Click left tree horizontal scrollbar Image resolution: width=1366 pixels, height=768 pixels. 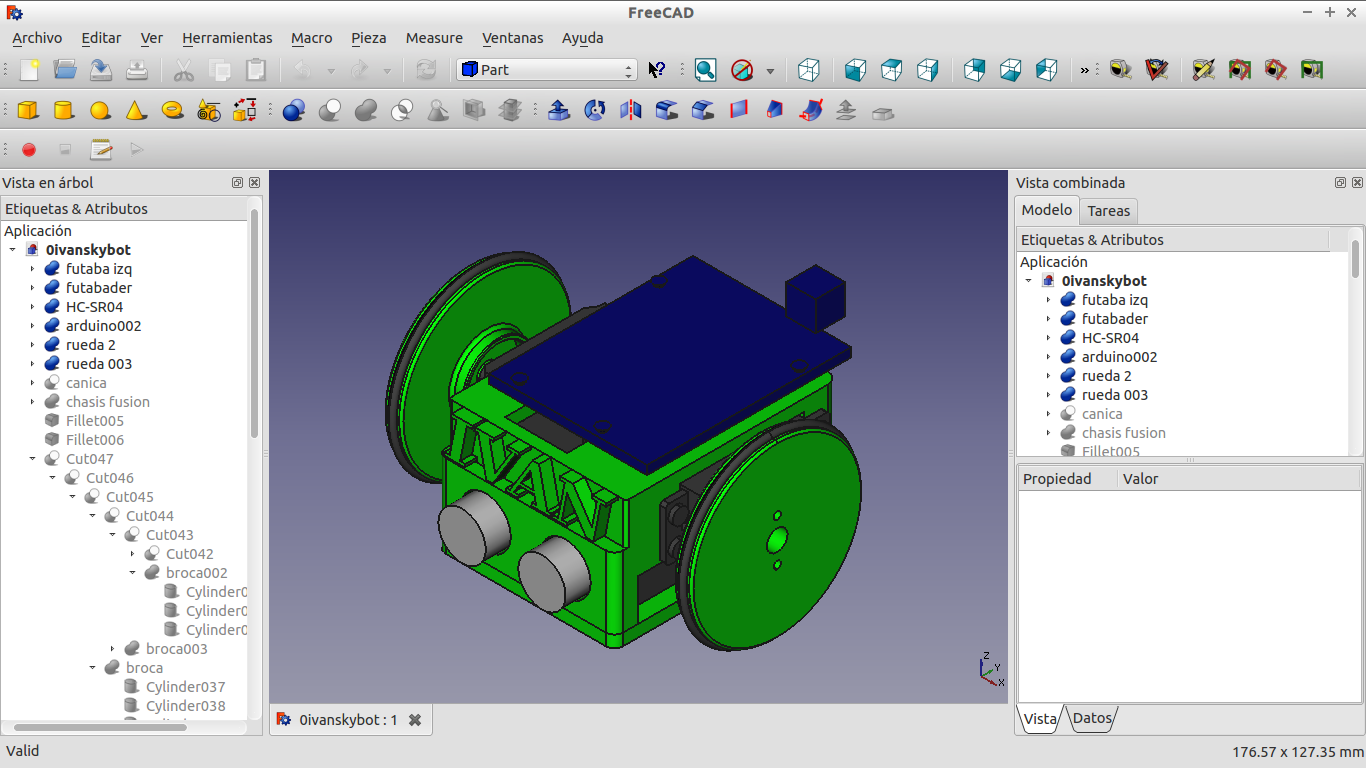coord(100,727)
